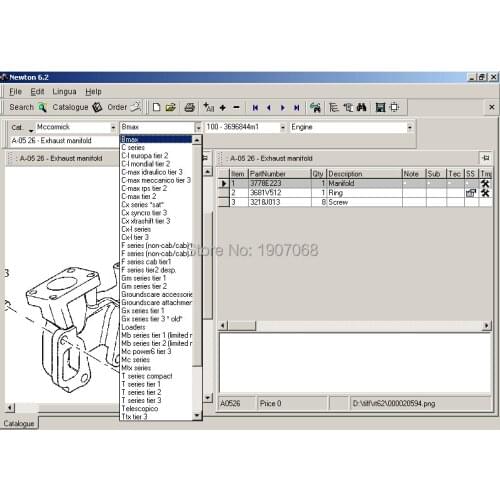Click the binoculars find icon
500x500 pixels.
coord(362,107)
